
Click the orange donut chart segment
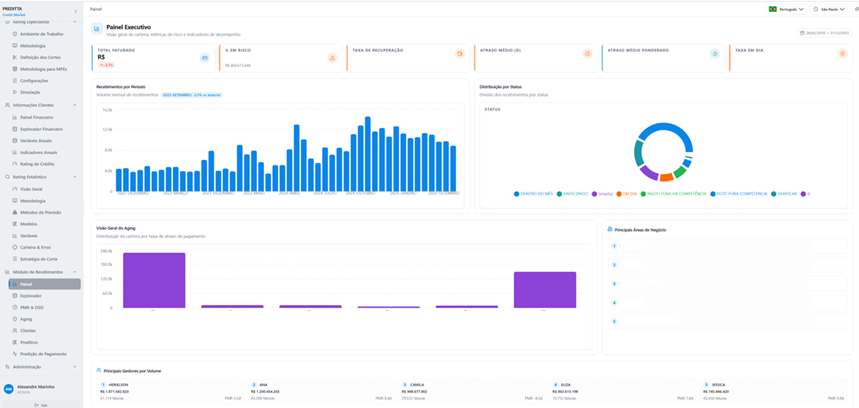[x=667, y=177]
